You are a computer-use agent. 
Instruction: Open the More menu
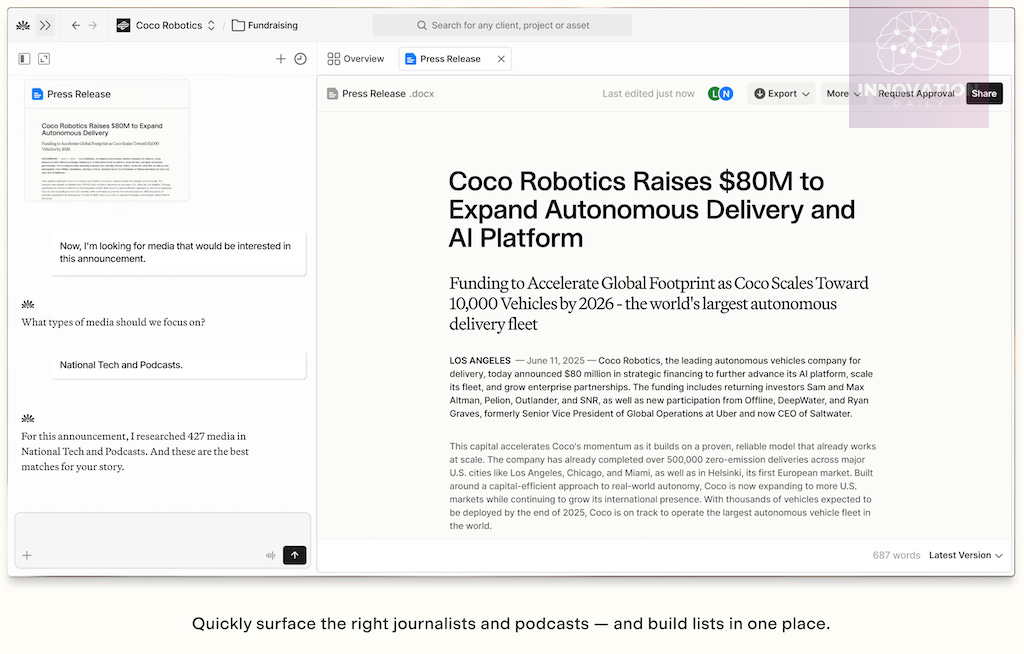843,93
